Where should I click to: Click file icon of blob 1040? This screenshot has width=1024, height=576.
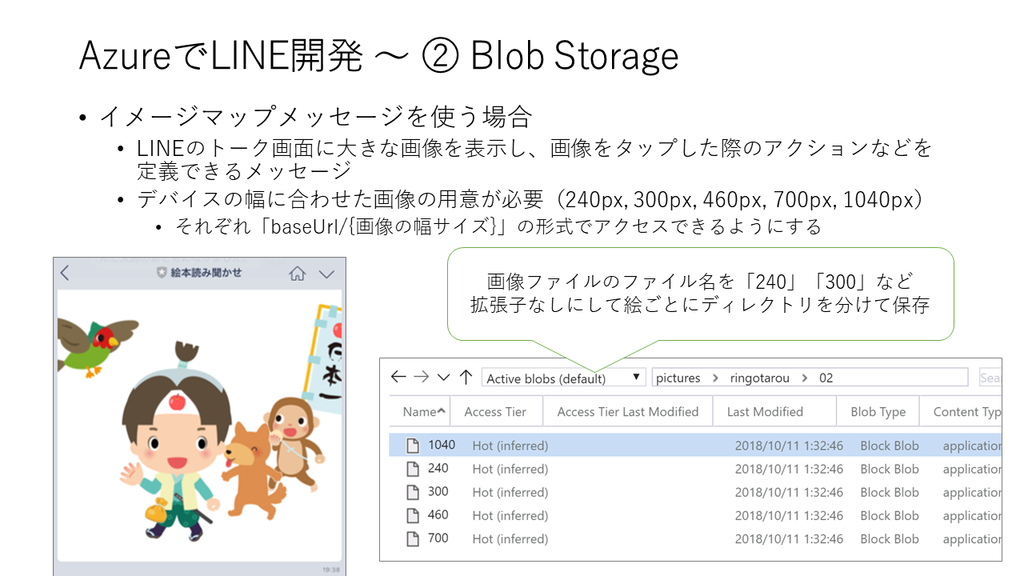pos(412,445)
